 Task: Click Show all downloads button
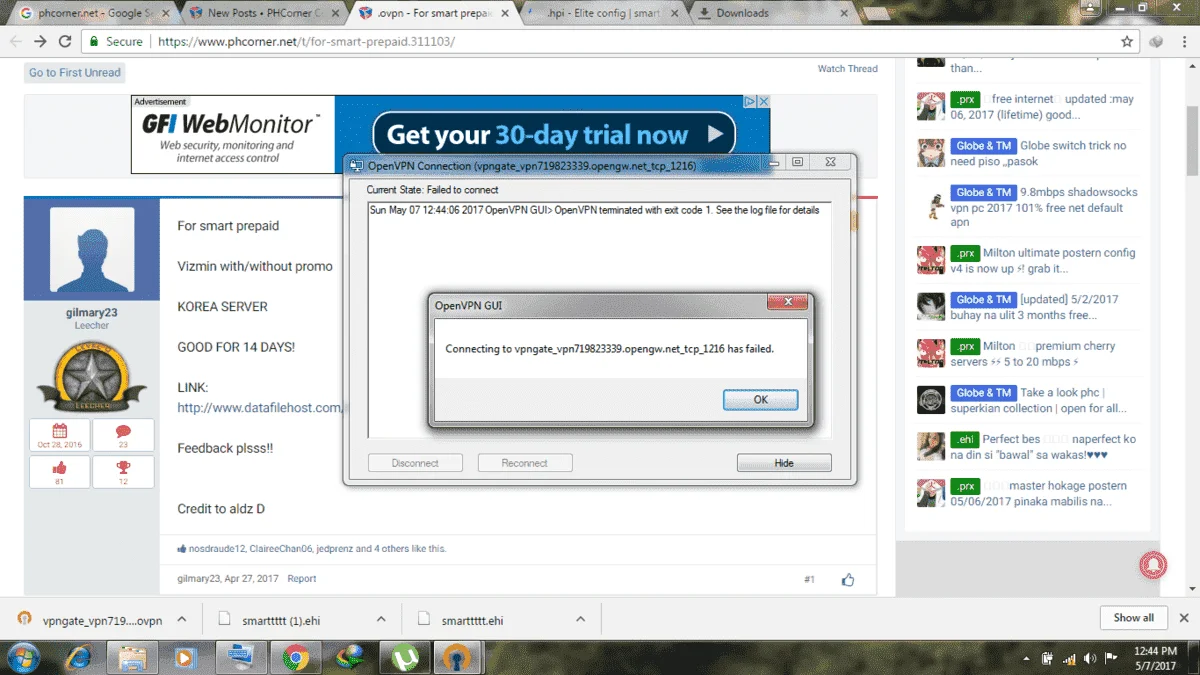pos(1134,618)
